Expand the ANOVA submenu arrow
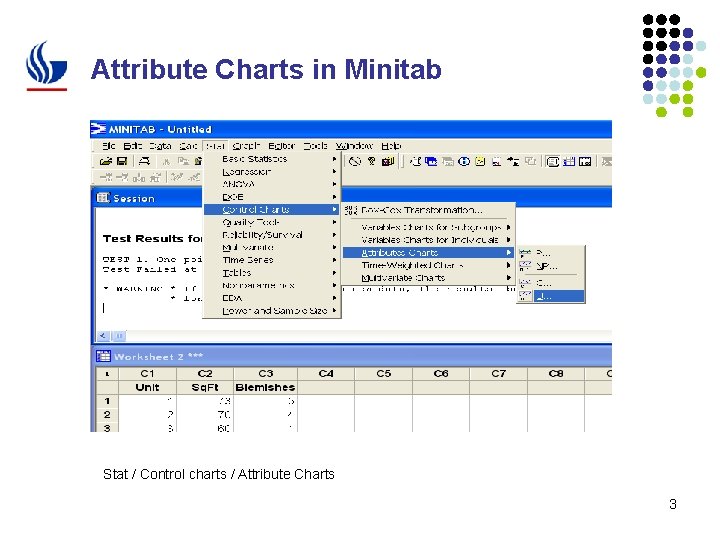720x540 pixels. point(334,184)
